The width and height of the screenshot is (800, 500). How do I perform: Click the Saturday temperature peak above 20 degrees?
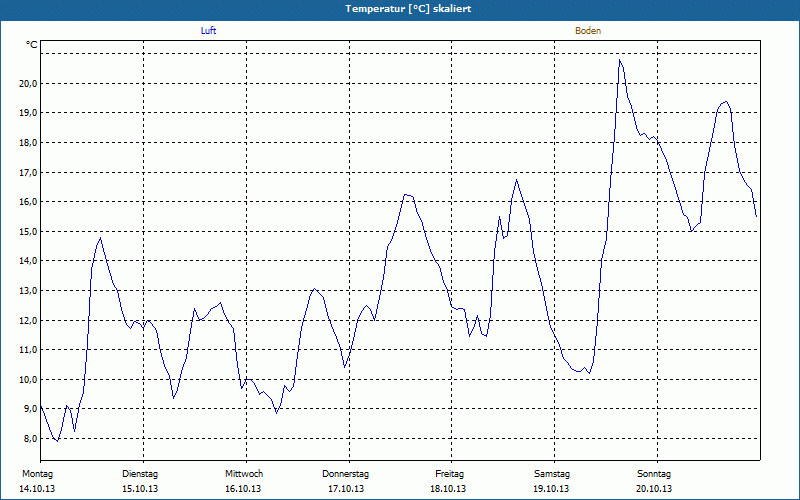(620, 60)
